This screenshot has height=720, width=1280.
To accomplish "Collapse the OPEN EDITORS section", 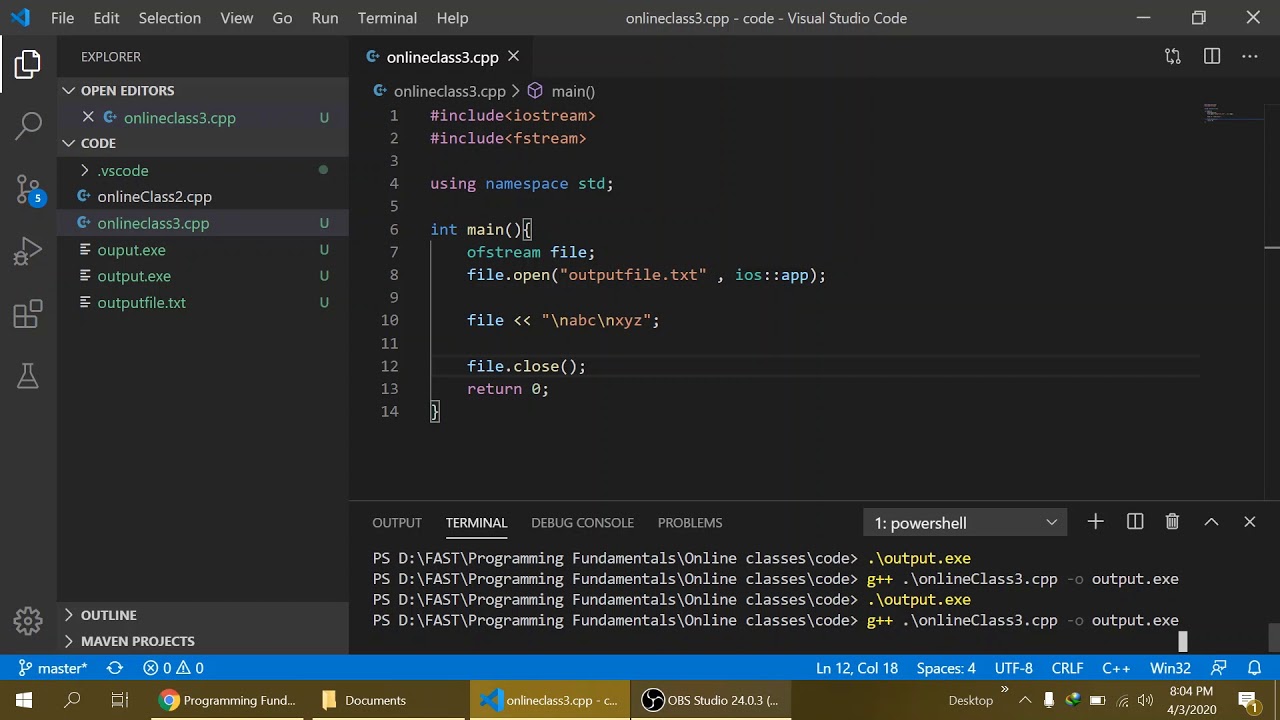I will click(127, 91).
